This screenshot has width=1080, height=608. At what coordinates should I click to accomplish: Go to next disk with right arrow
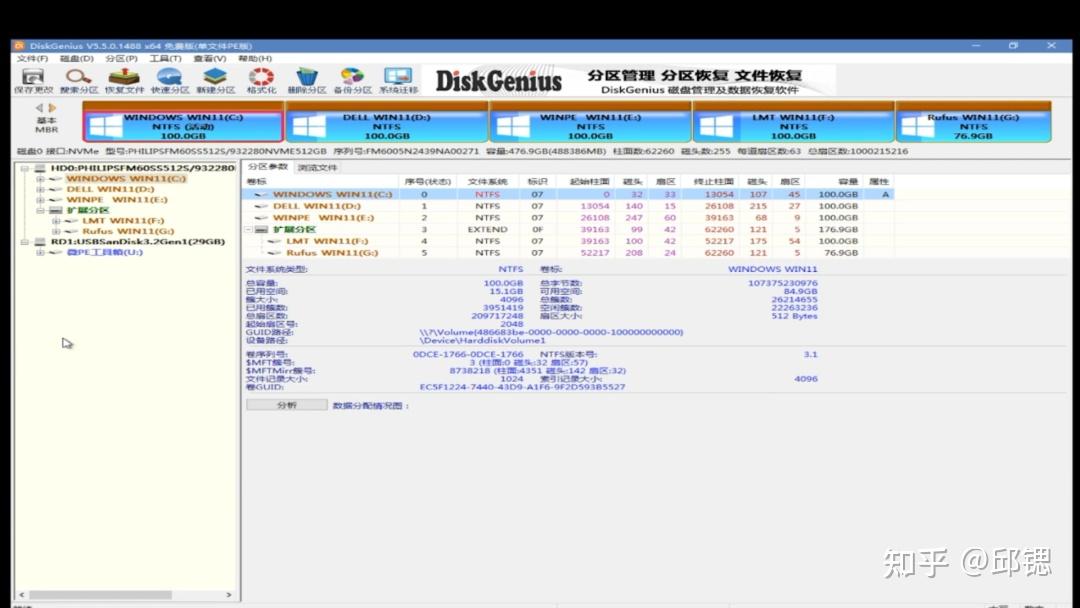(x=52, y=107)
